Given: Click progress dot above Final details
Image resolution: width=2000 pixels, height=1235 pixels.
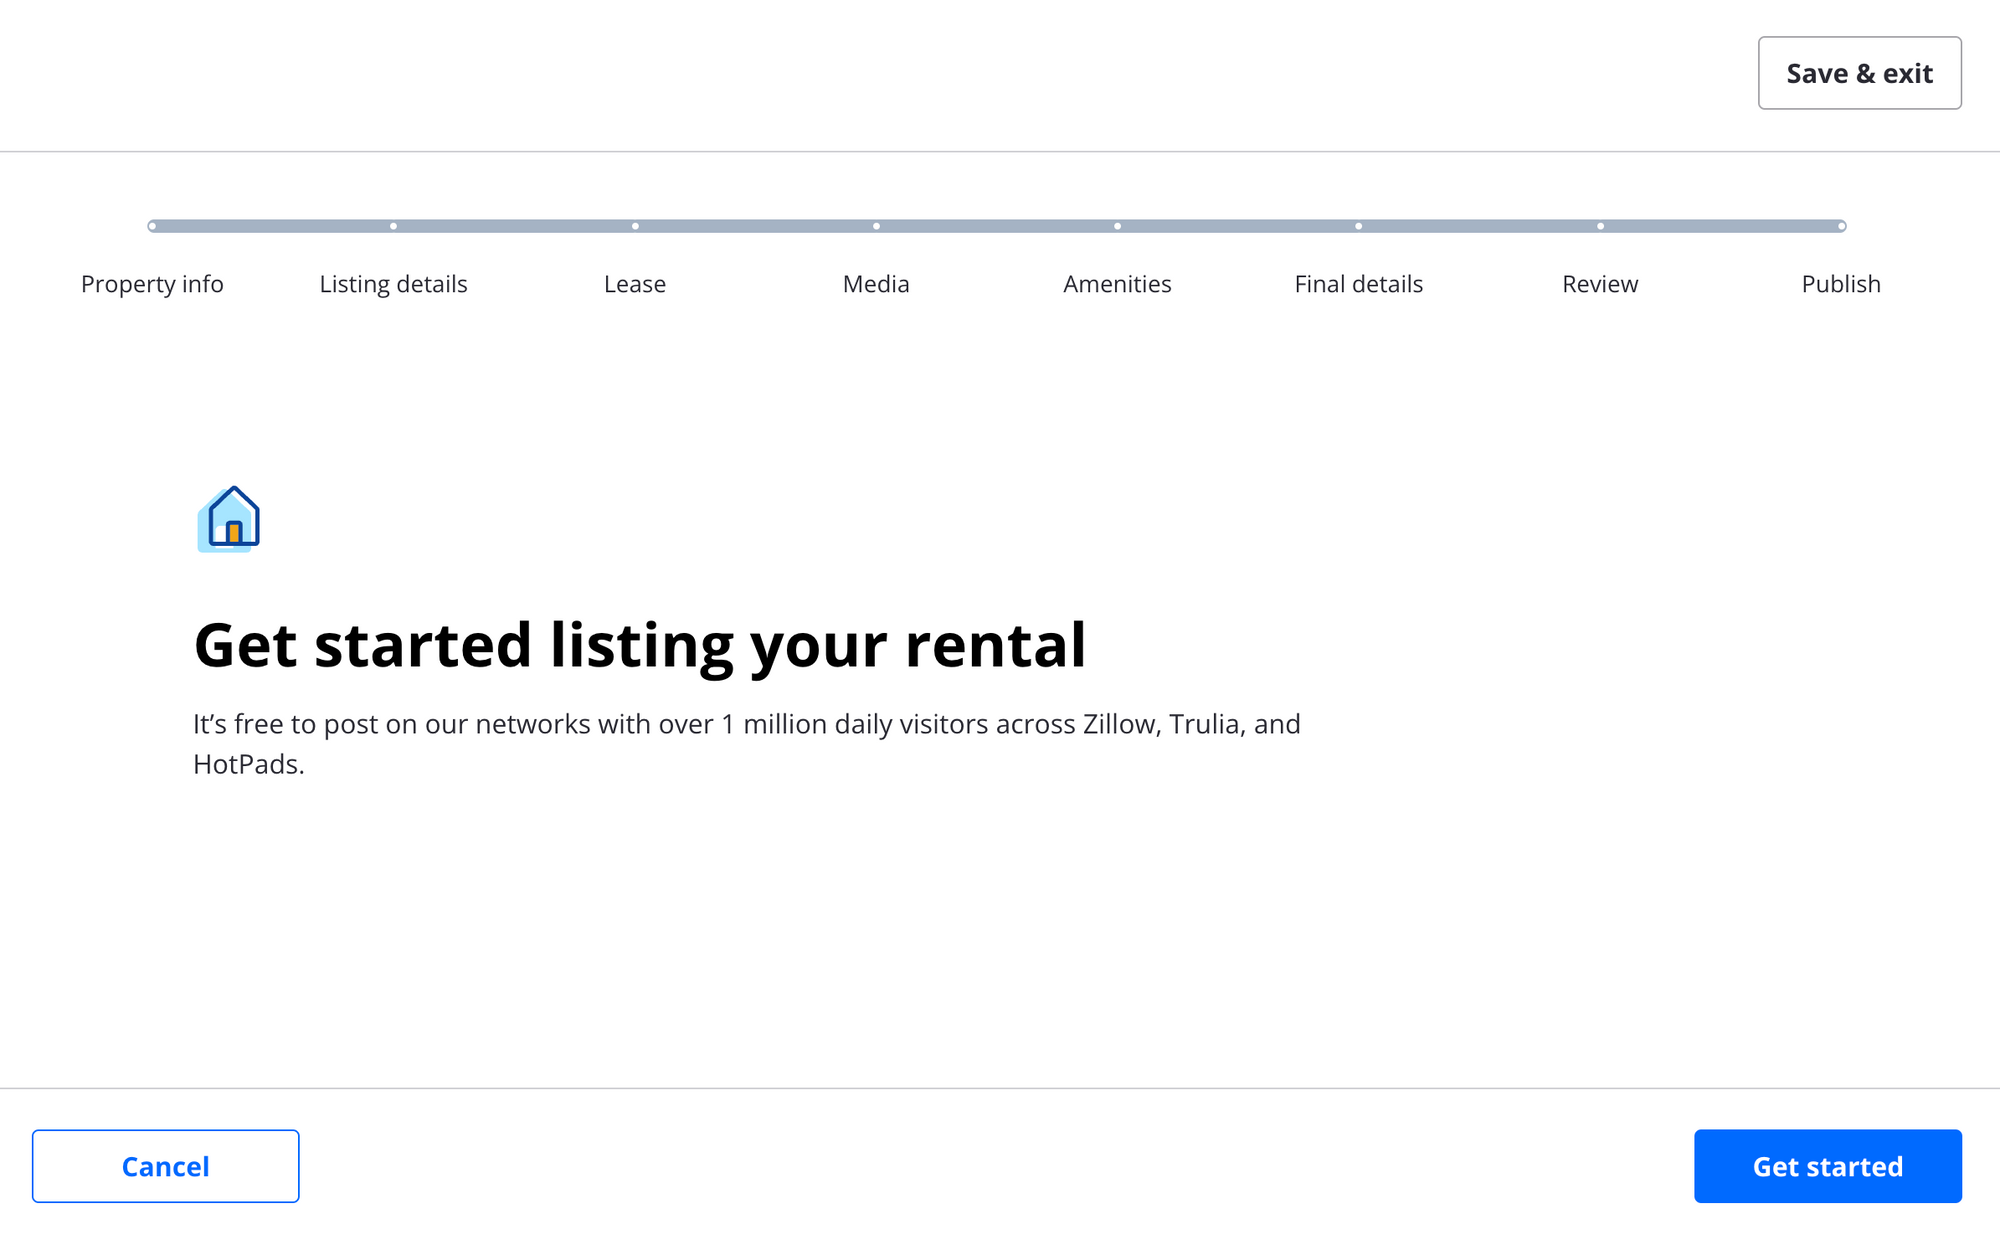Looking at the screenshot, I should (1358, 226).
